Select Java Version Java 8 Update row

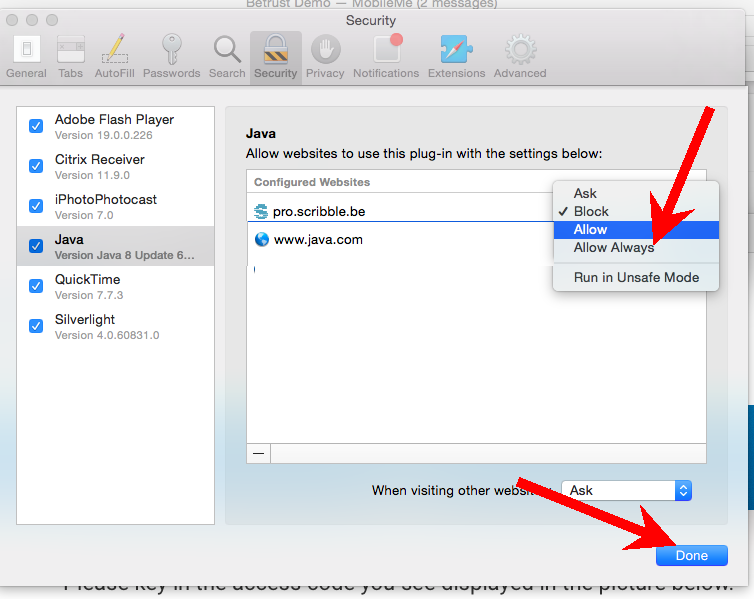[115, 246]
